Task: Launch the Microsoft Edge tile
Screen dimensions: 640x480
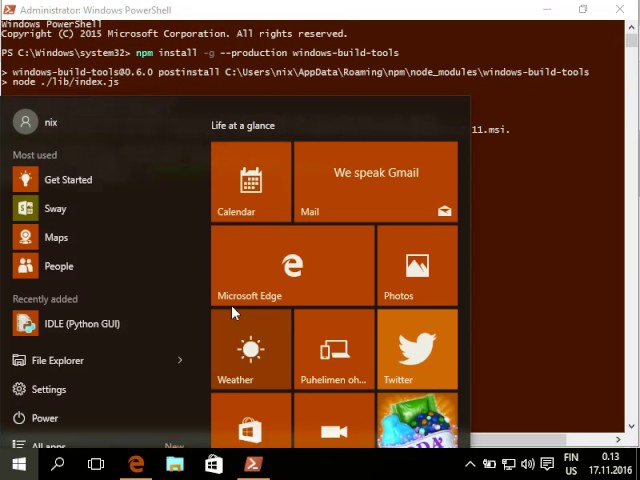Action: pyautogui.click(x=293, y=266)
